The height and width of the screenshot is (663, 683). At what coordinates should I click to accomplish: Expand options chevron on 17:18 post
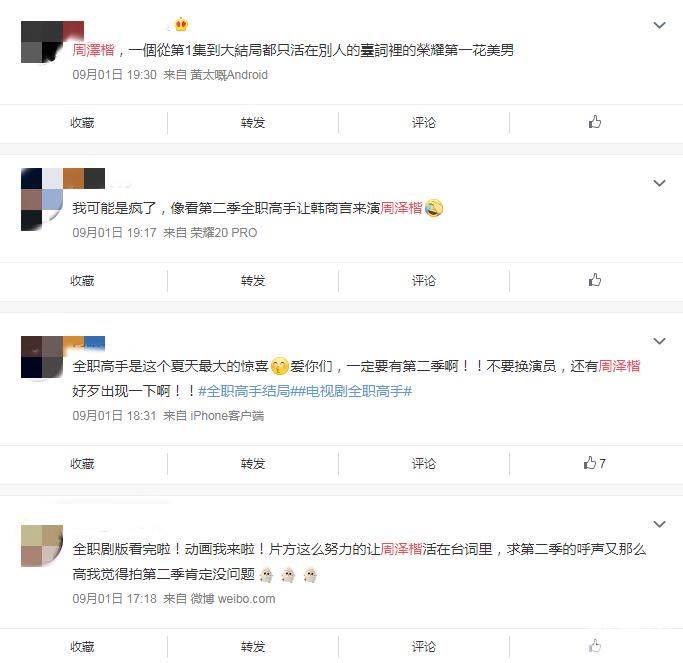659,524
